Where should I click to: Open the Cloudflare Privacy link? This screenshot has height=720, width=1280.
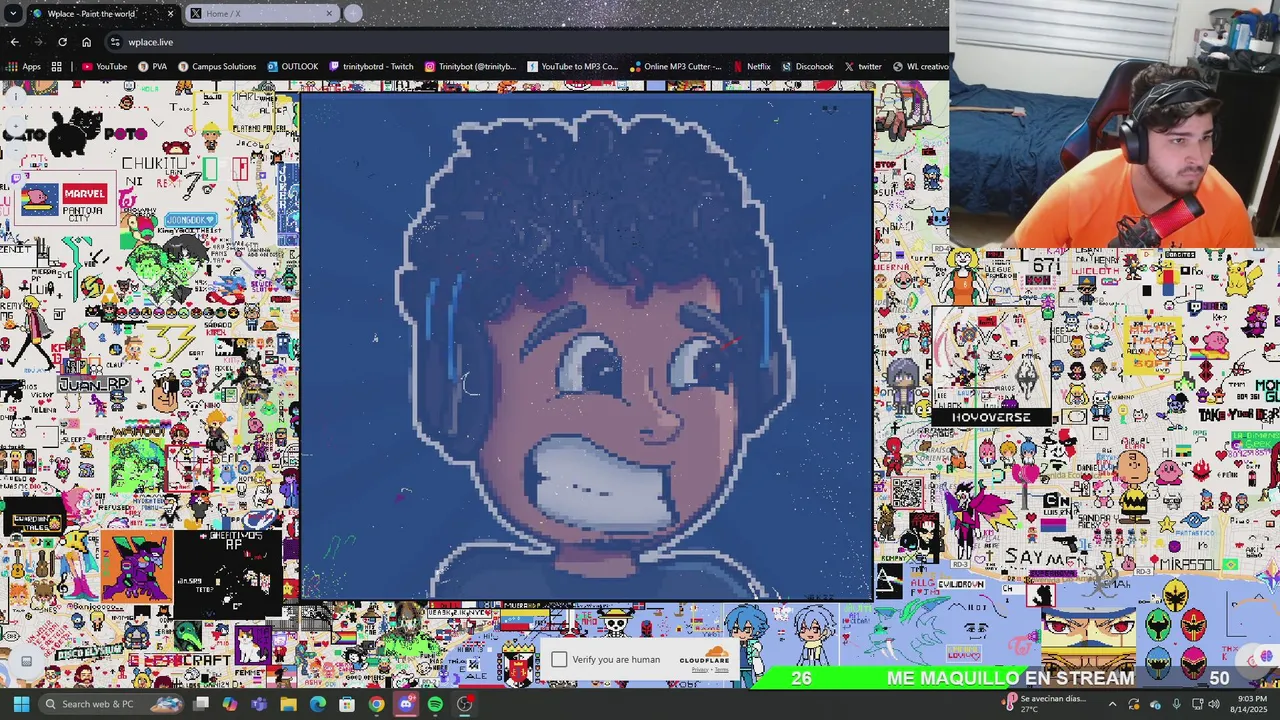699,670
